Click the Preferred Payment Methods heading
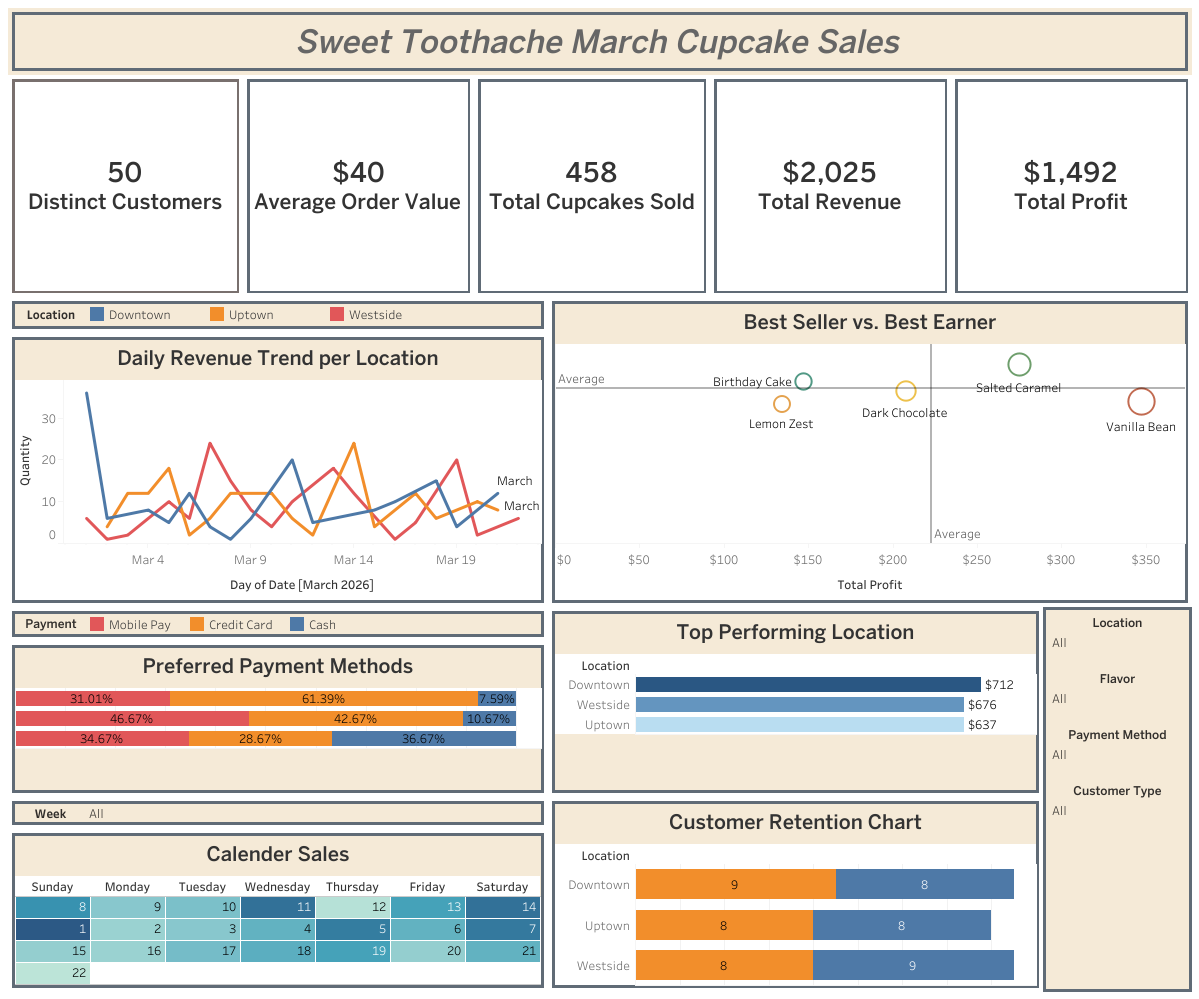Viewport: 1199px width, 999px height. (278, 665)
